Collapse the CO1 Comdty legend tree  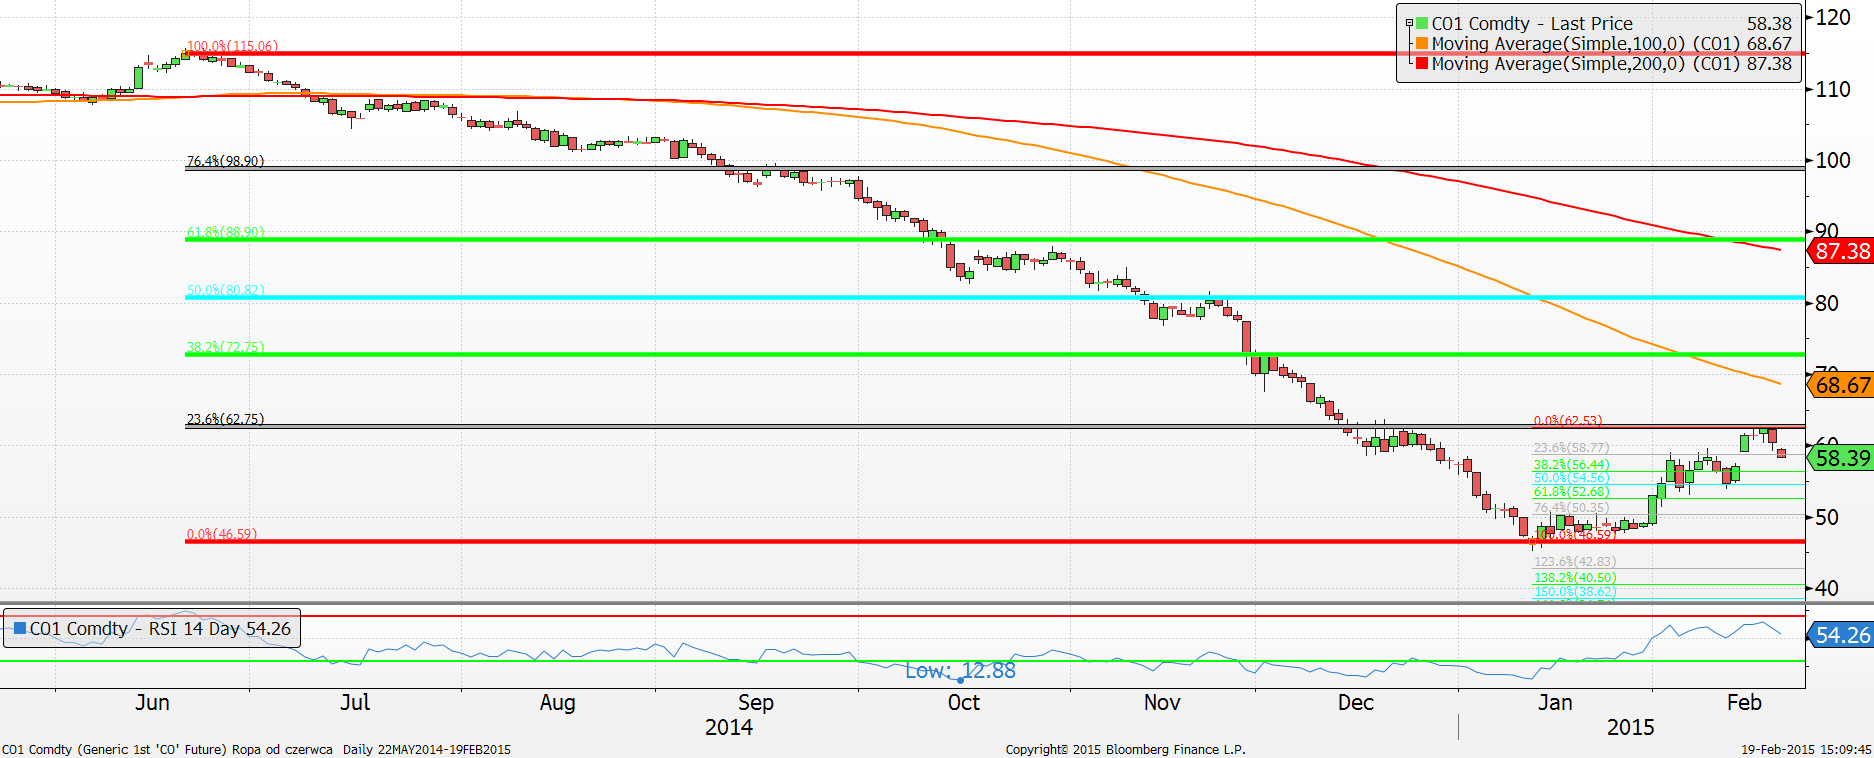click(1410, 23)
